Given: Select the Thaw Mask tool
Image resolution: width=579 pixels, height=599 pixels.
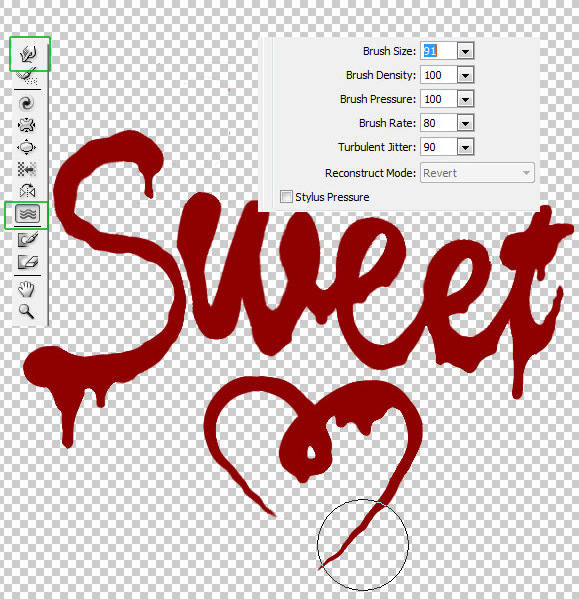Looking at the screenshot, I should tap(28, 262).
